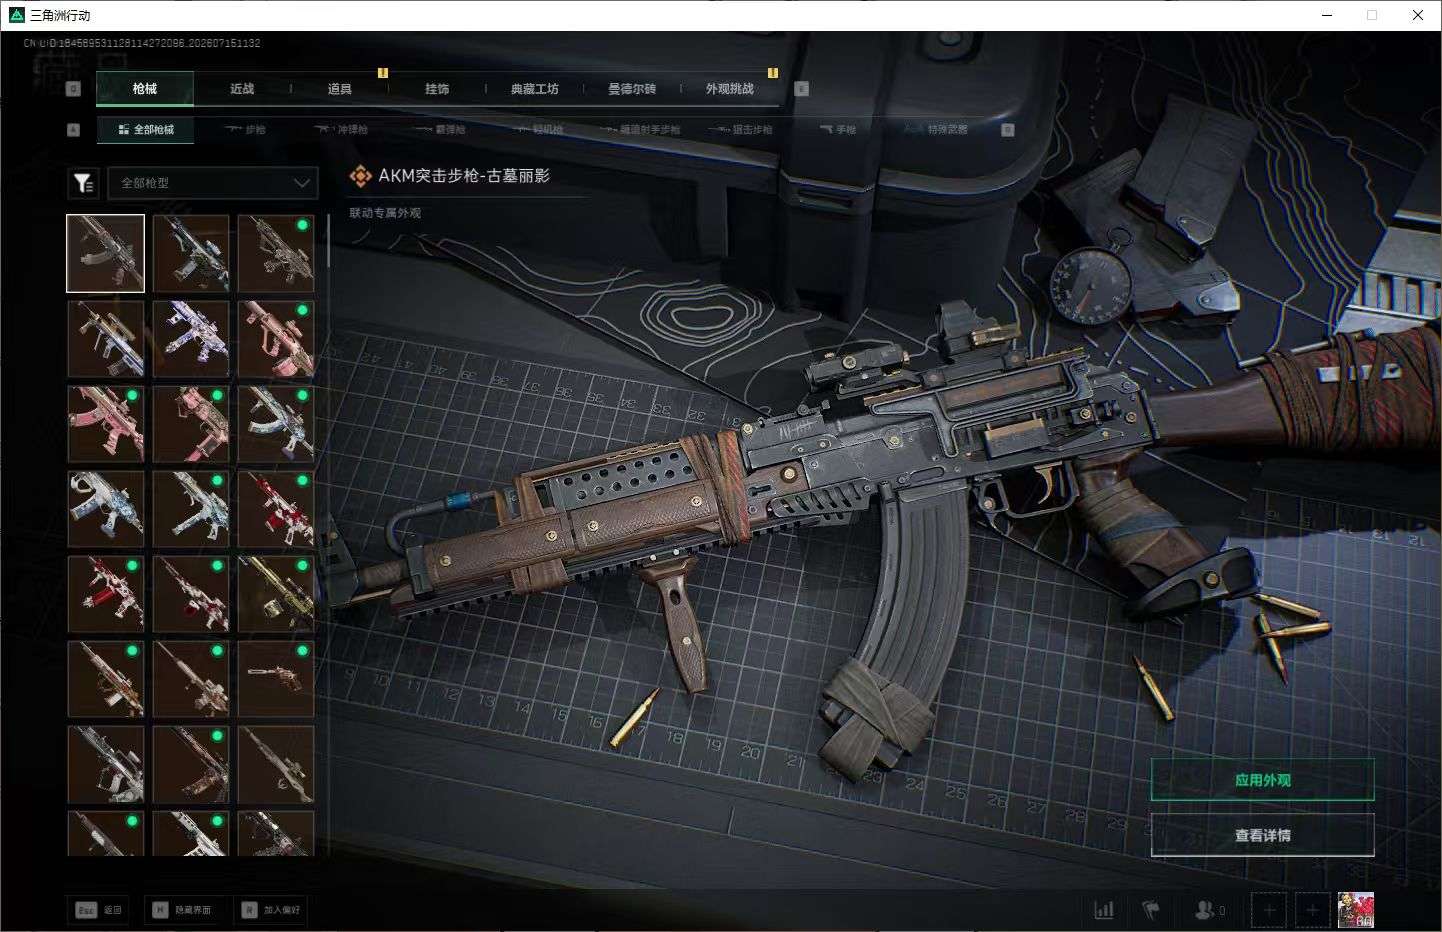This screenshot has height=932, width=1442.
Task: Select the 曼德尔砖 tab
Action: click(632, 89)
